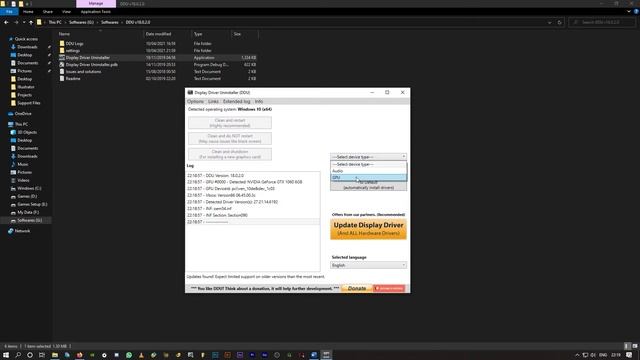This screenshot has width=640, height=360.
Task: Open taskbar search icon
Action: coord(18,355)
